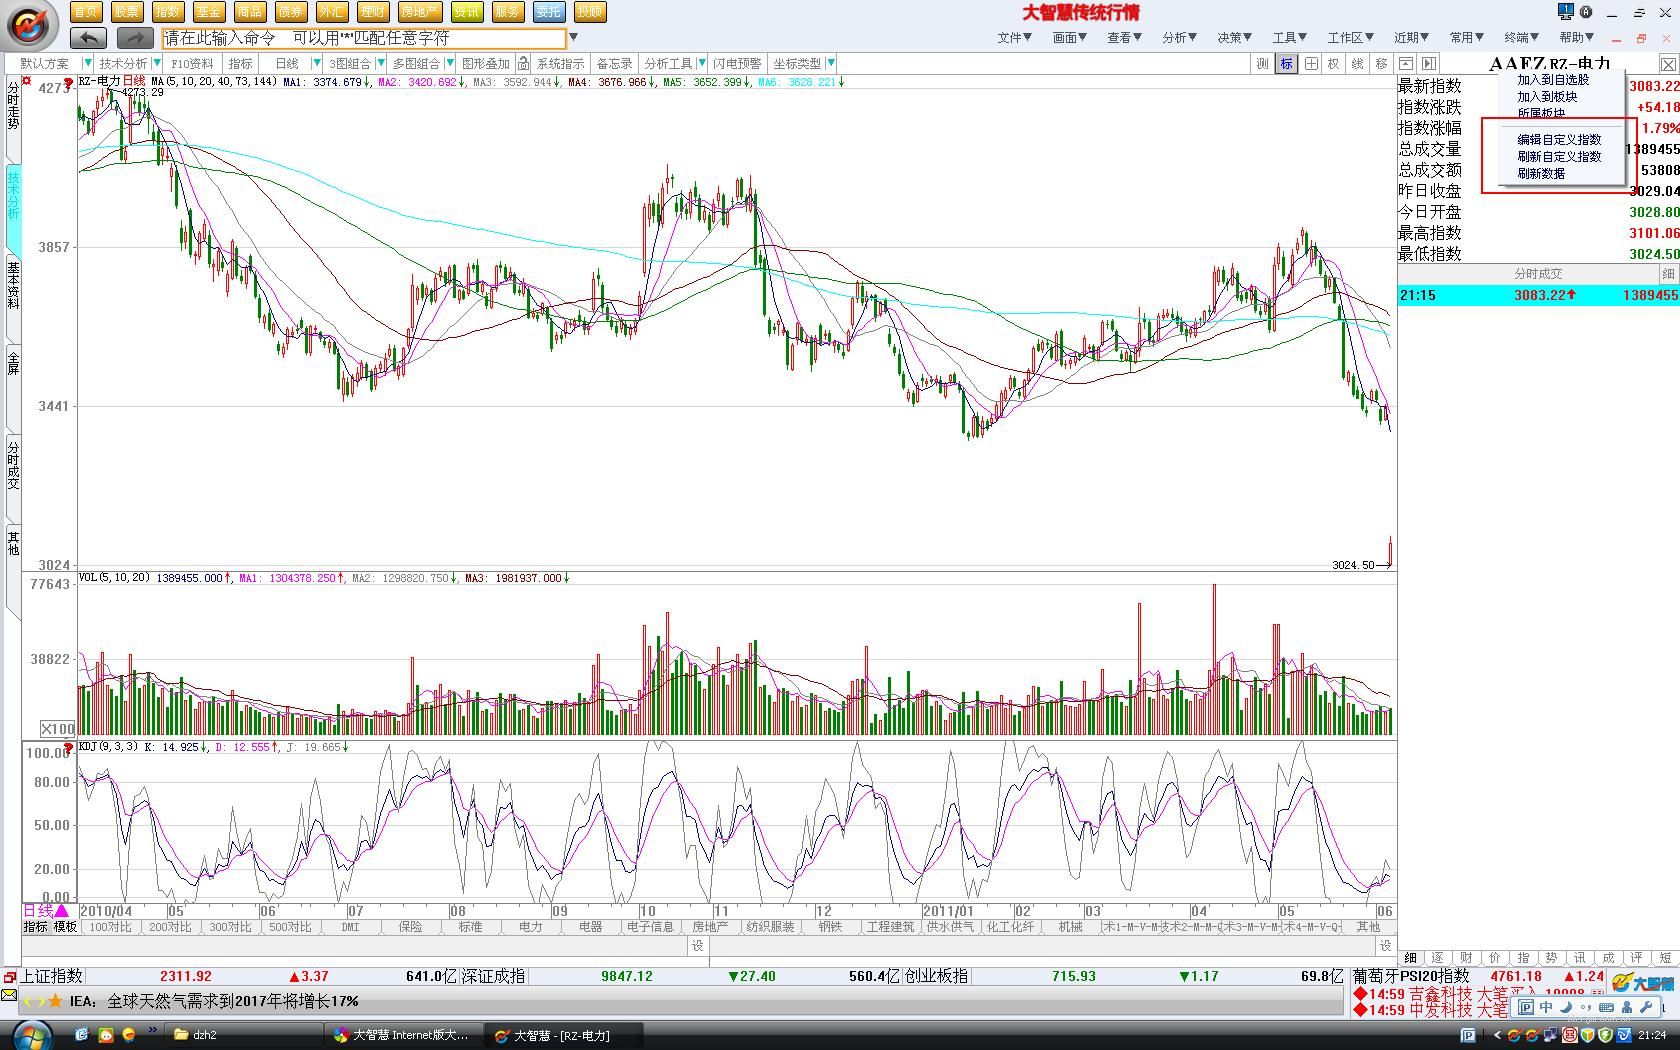The height and width of the screenshot is (1050, 1680).
Task: Click the blue 委托 button
Action: (547, 12)
